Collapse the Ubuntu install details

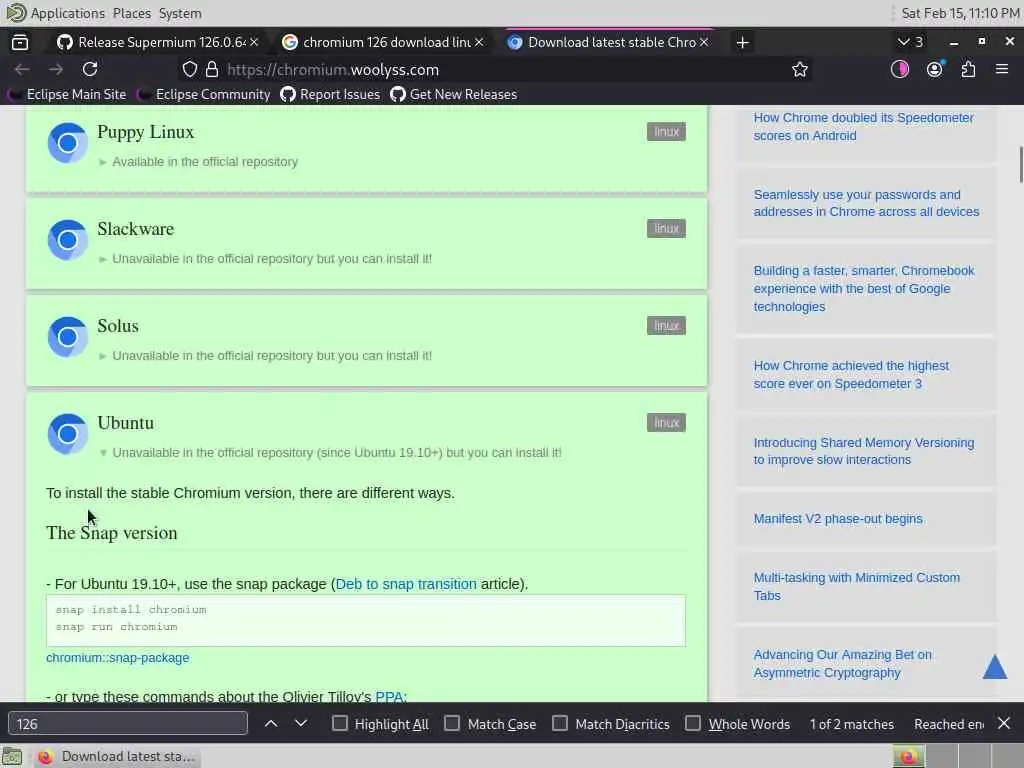pyautogui.click(x=330, y=453)
